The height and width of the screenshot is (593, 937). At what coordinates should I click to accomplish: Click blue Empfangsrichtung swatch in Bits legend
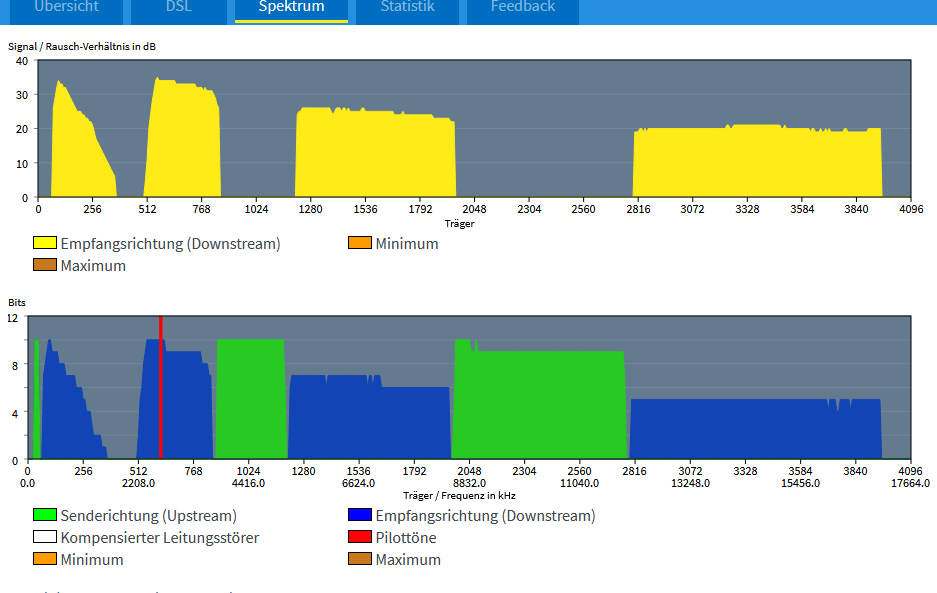(x=360, y=515)
